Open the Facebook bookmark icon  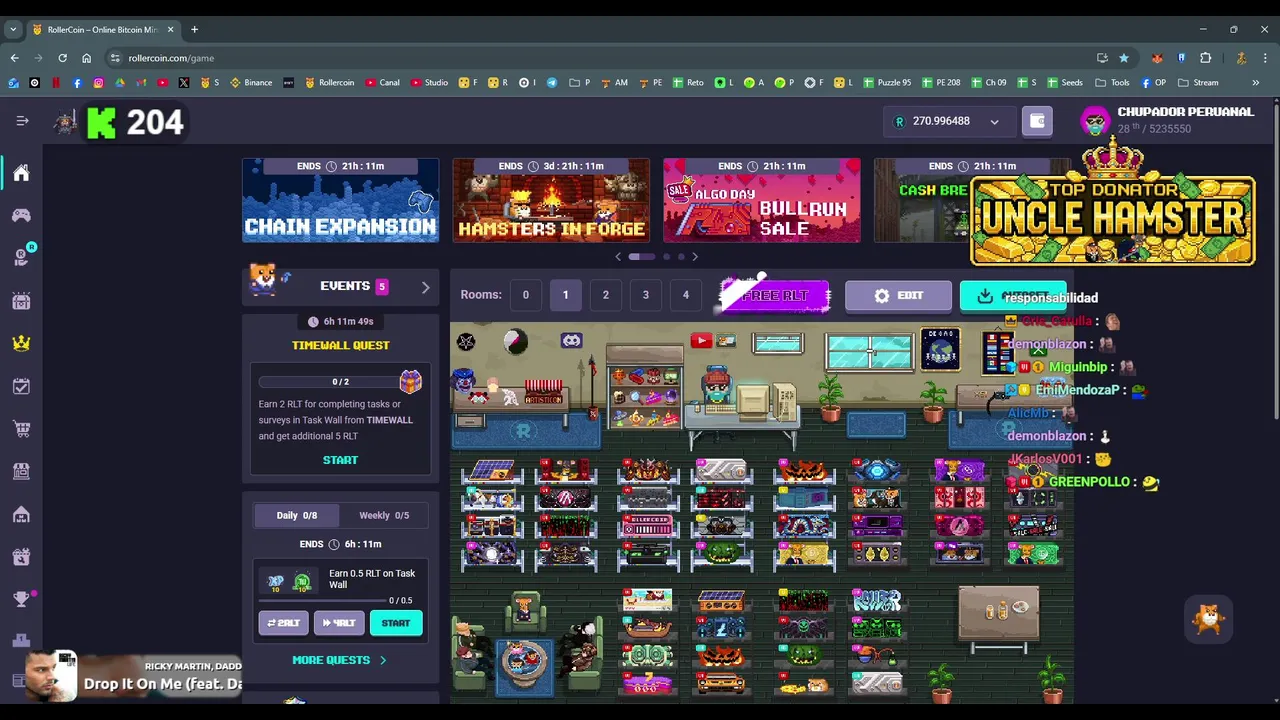(77, 82)
